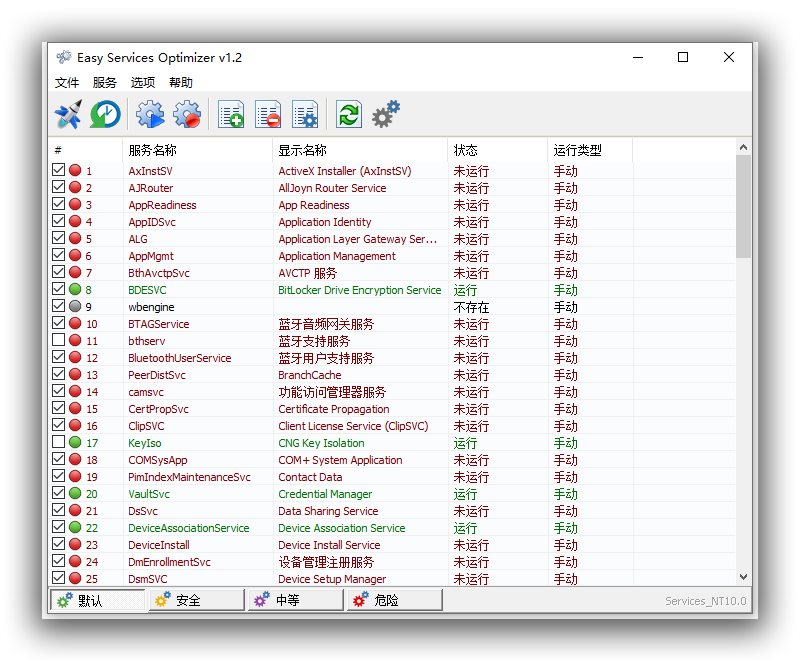Click Data Sharing Service display name
The height and width of the screenshot is (661, 800).
pyautogui.click(x=328, y=511)
